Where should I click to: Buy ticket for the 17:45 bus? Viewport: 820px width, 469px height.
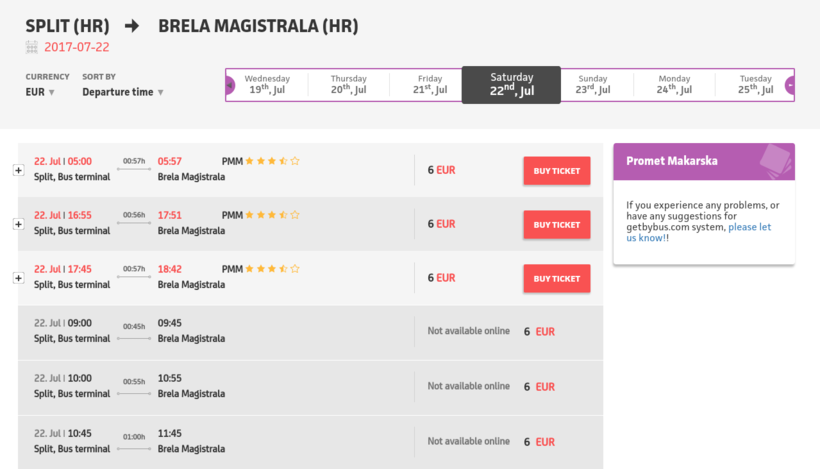tap(556, 279)
